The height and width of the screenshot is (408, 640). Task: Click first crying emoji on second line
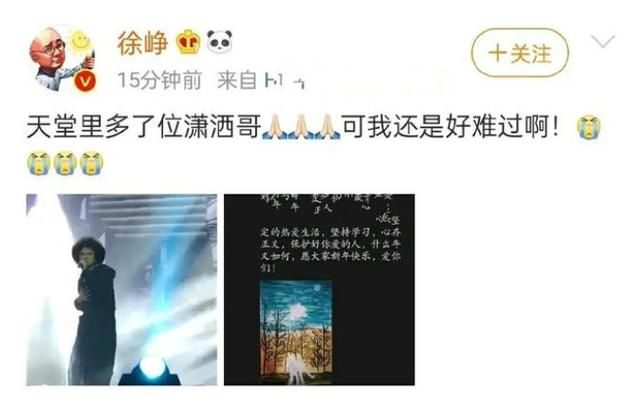point(39,163)
